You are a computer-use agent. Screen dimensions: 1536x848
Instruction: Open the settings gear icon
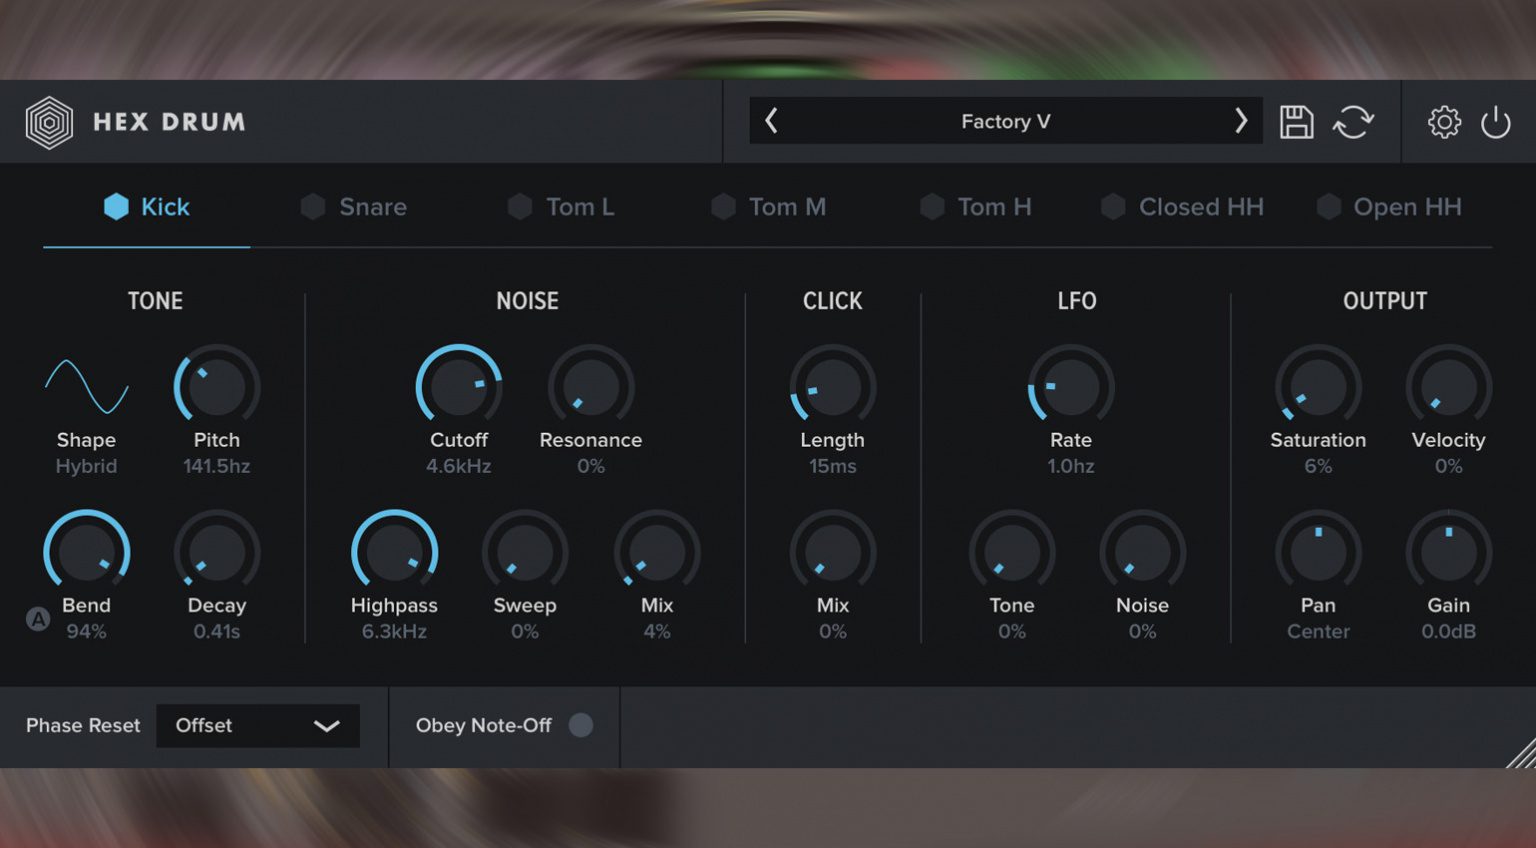point(1444,121)
